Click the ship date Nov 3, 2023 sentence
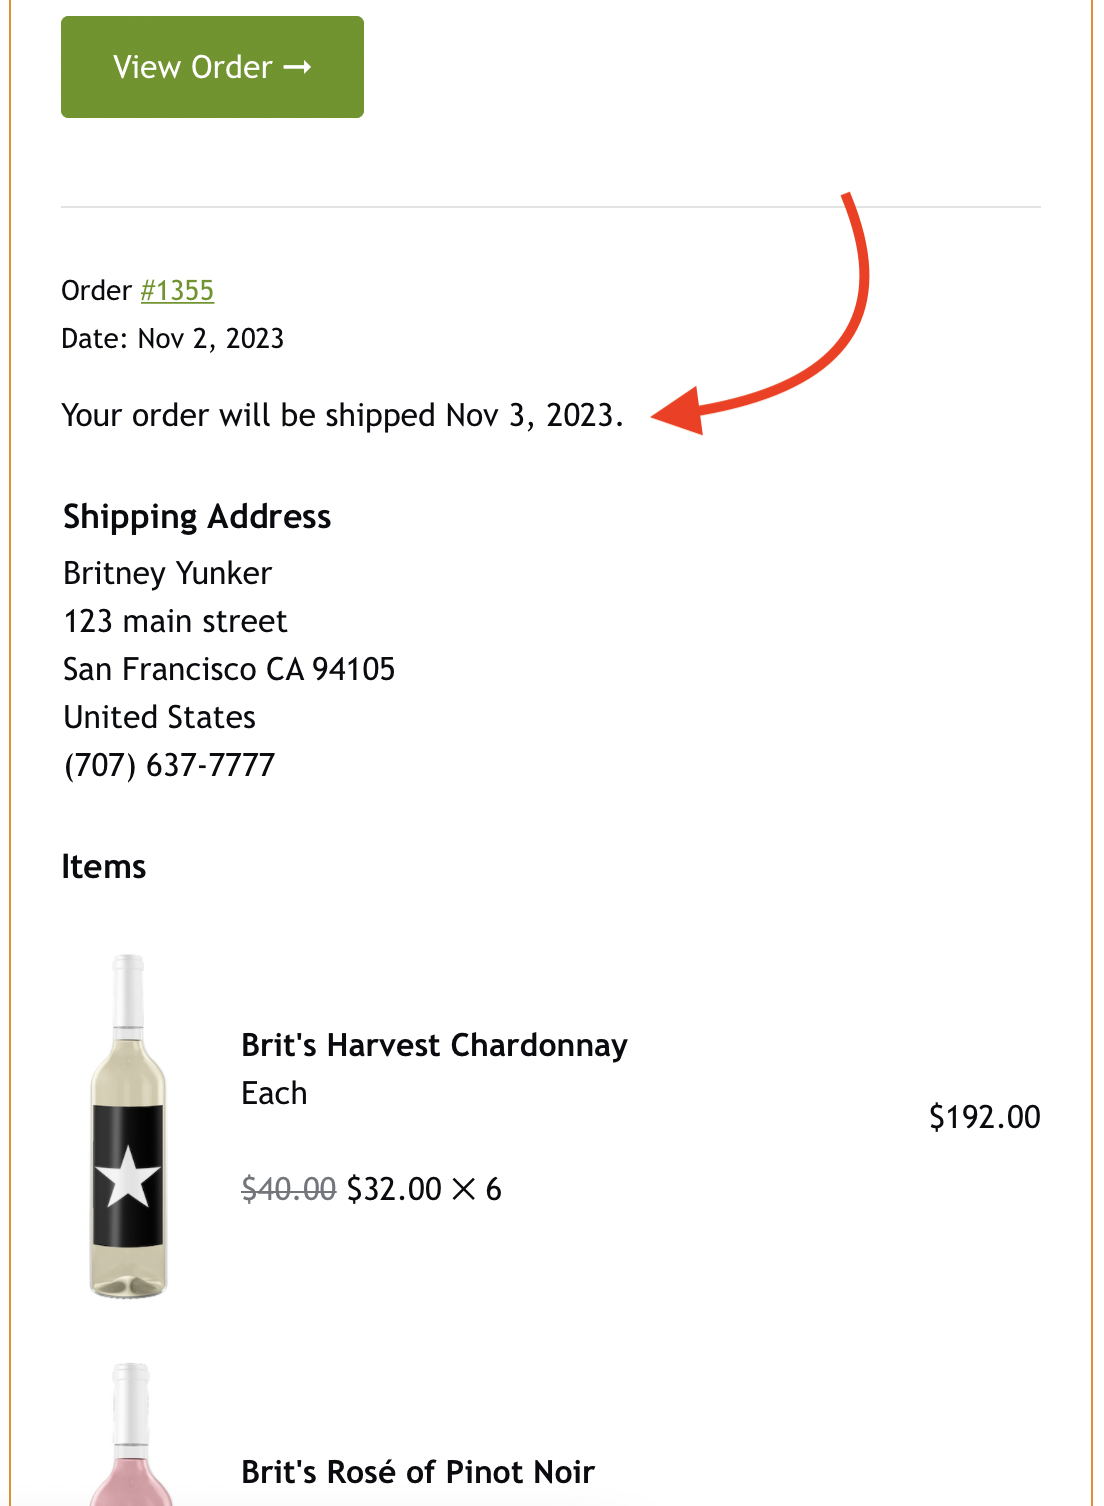This screenshot has width=1104, height=1506. pyautogui.click(x=342, y=415)
